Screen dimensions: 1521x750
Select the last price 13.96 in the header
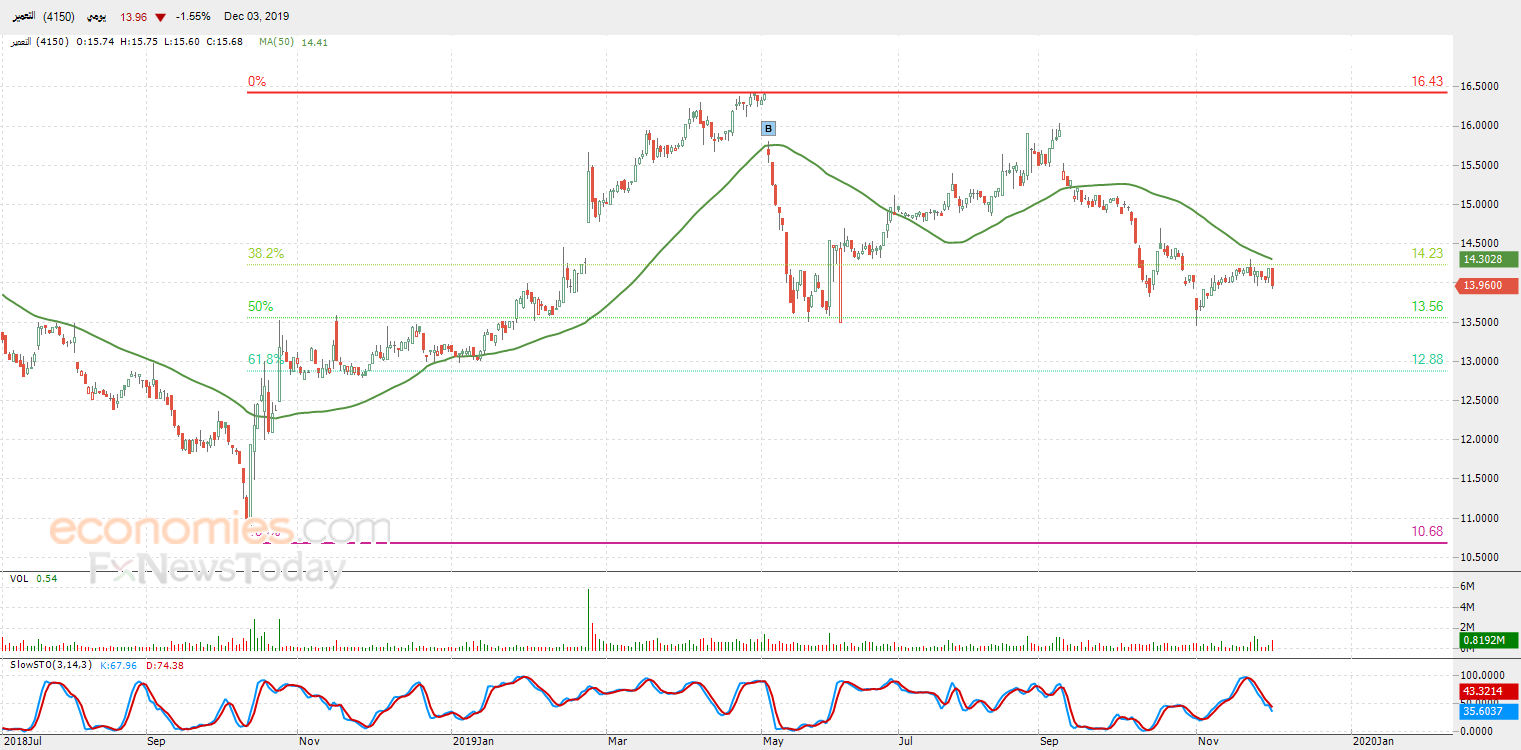tap(133, 16)
